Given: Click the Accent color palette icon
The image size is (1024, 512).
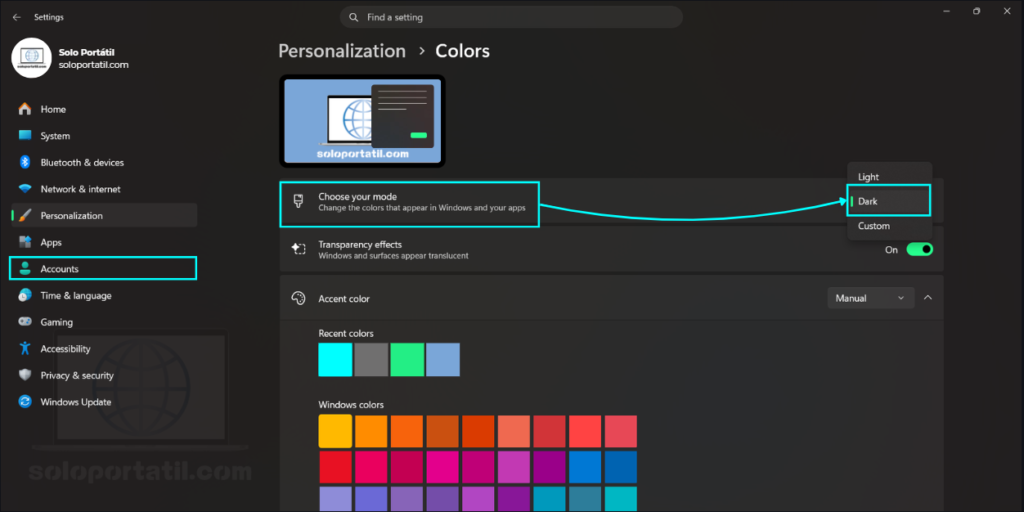Looking at the screenshot, I should point(298,298).
